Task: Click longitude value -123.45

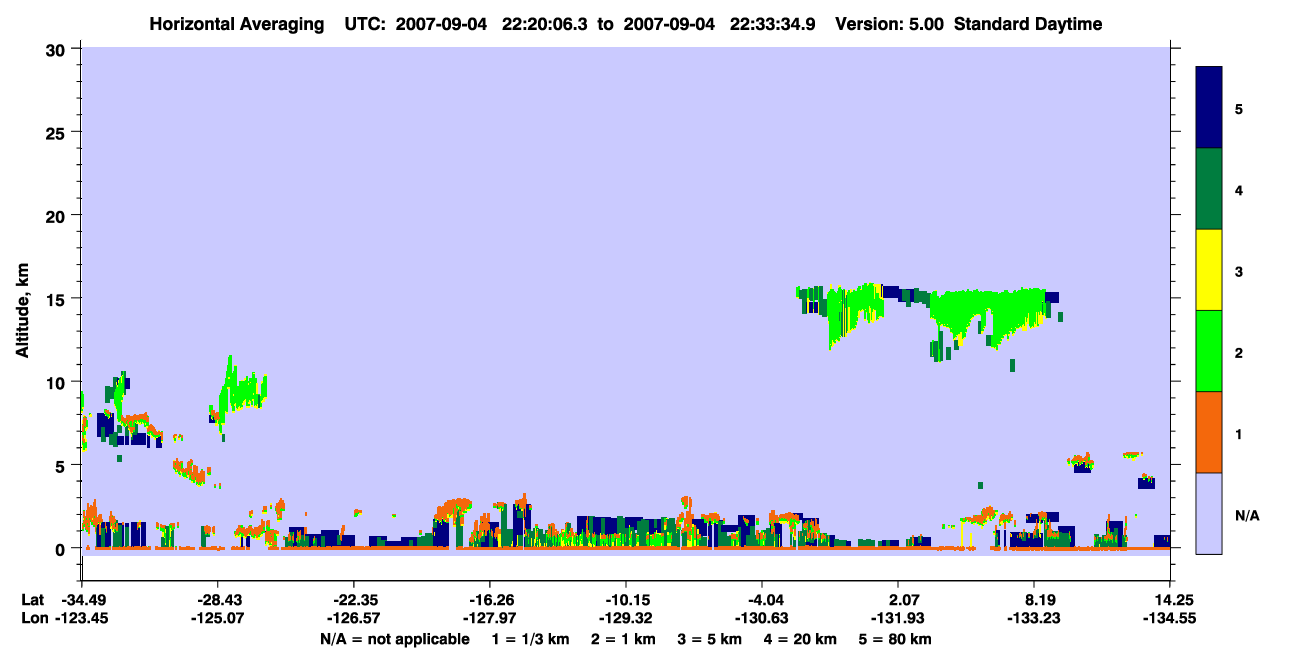Action: click(82, 618)
